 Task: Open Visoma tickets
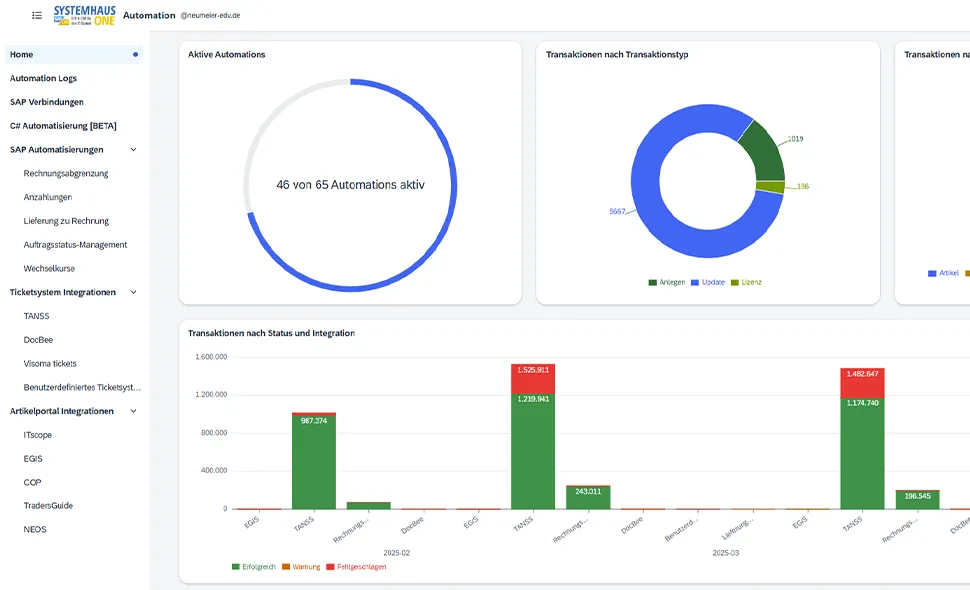point(49,364)
